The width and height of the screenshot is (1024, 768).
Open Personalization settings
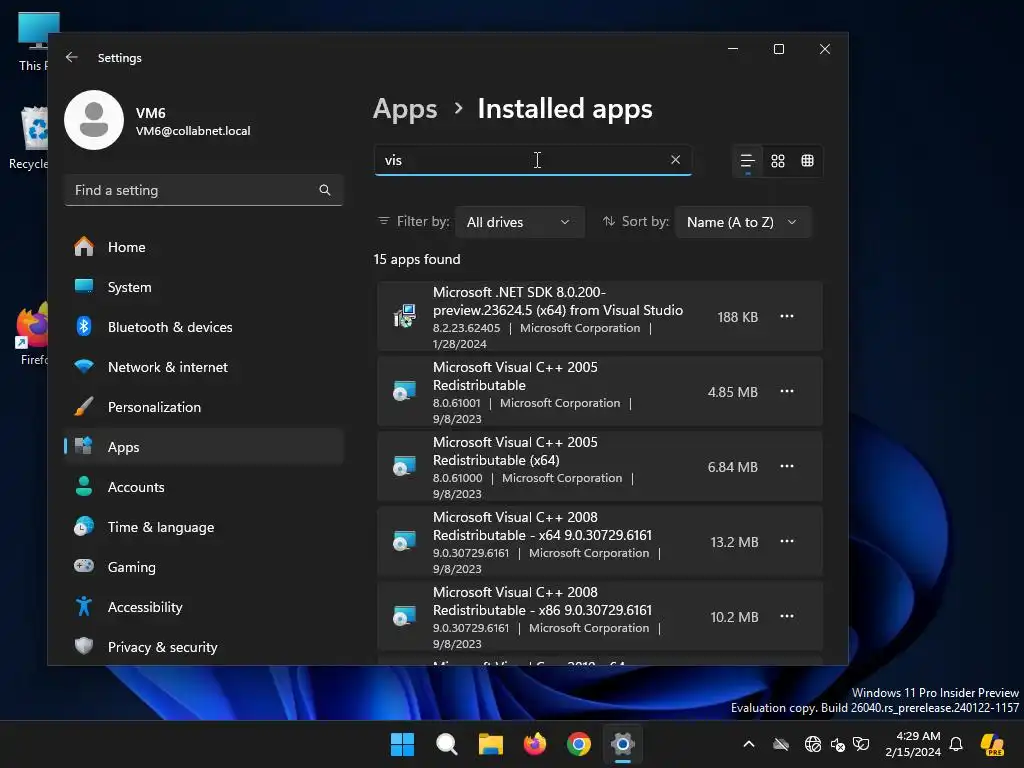[x=204, y=408]
